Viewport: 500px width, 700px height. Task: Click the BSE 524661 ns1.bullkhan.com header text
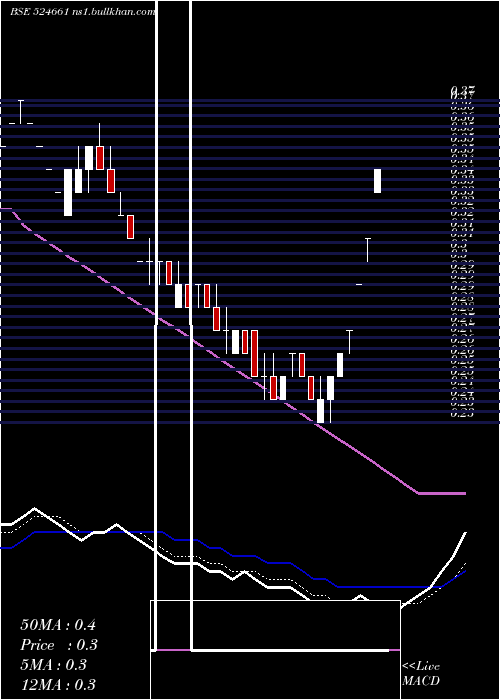pyautogui.click(x=83, y=12)
